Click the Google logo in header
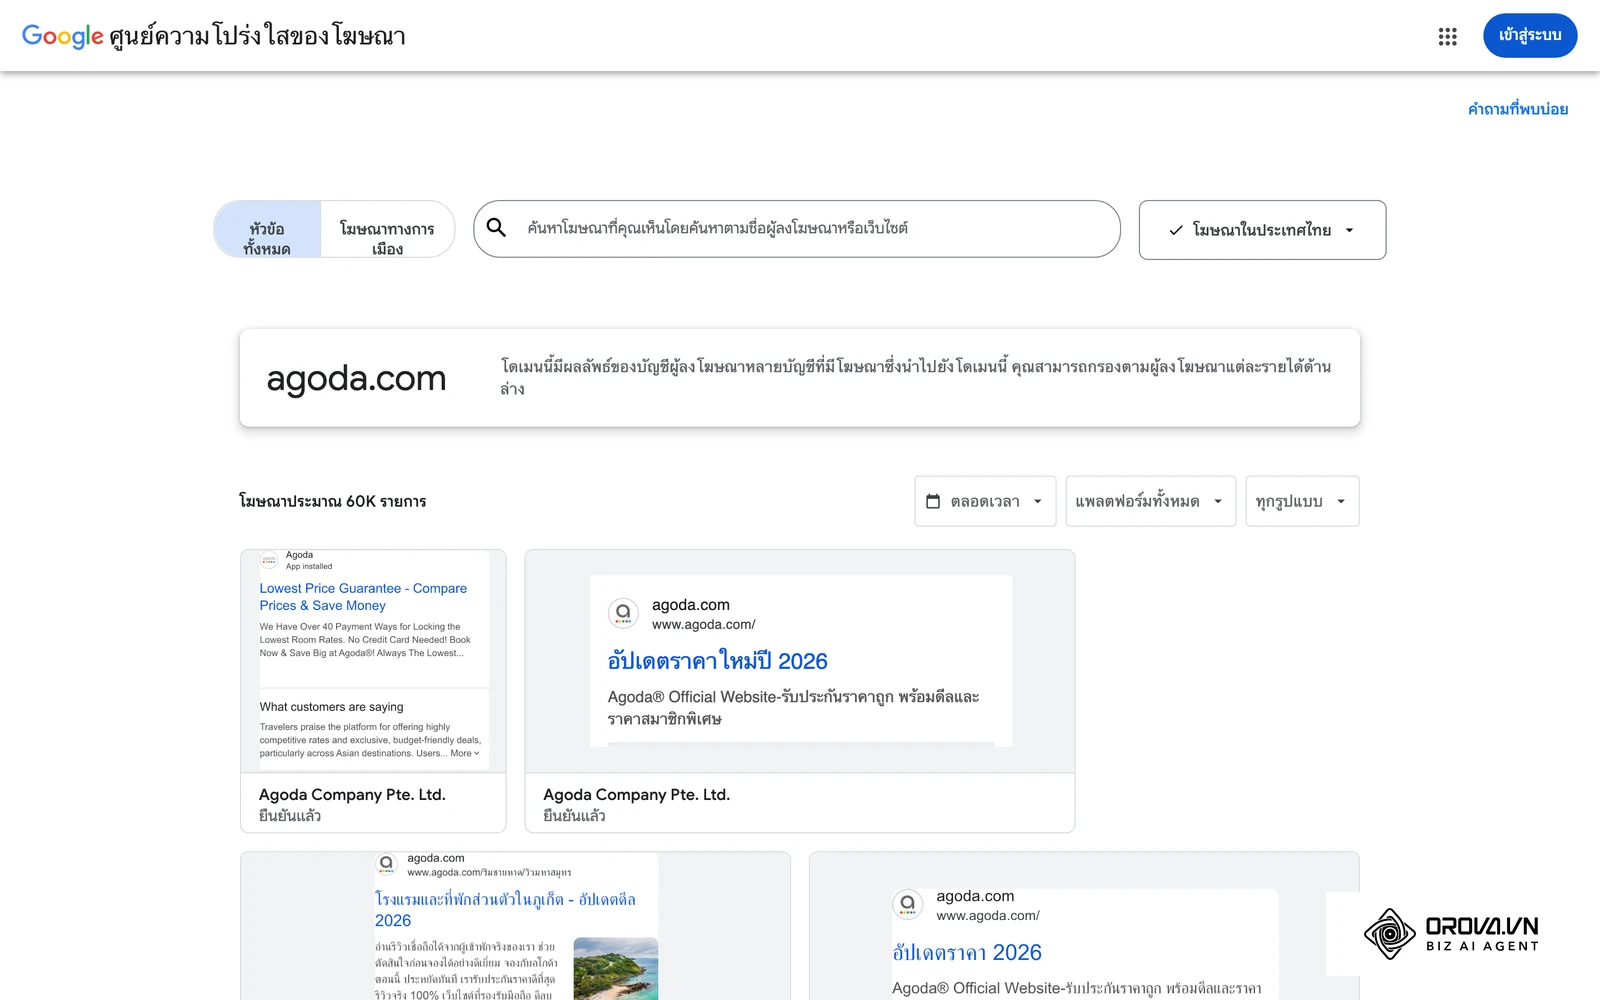Image resolution: width=1600 pixels, height=1000 pixels. coord(62,37)
